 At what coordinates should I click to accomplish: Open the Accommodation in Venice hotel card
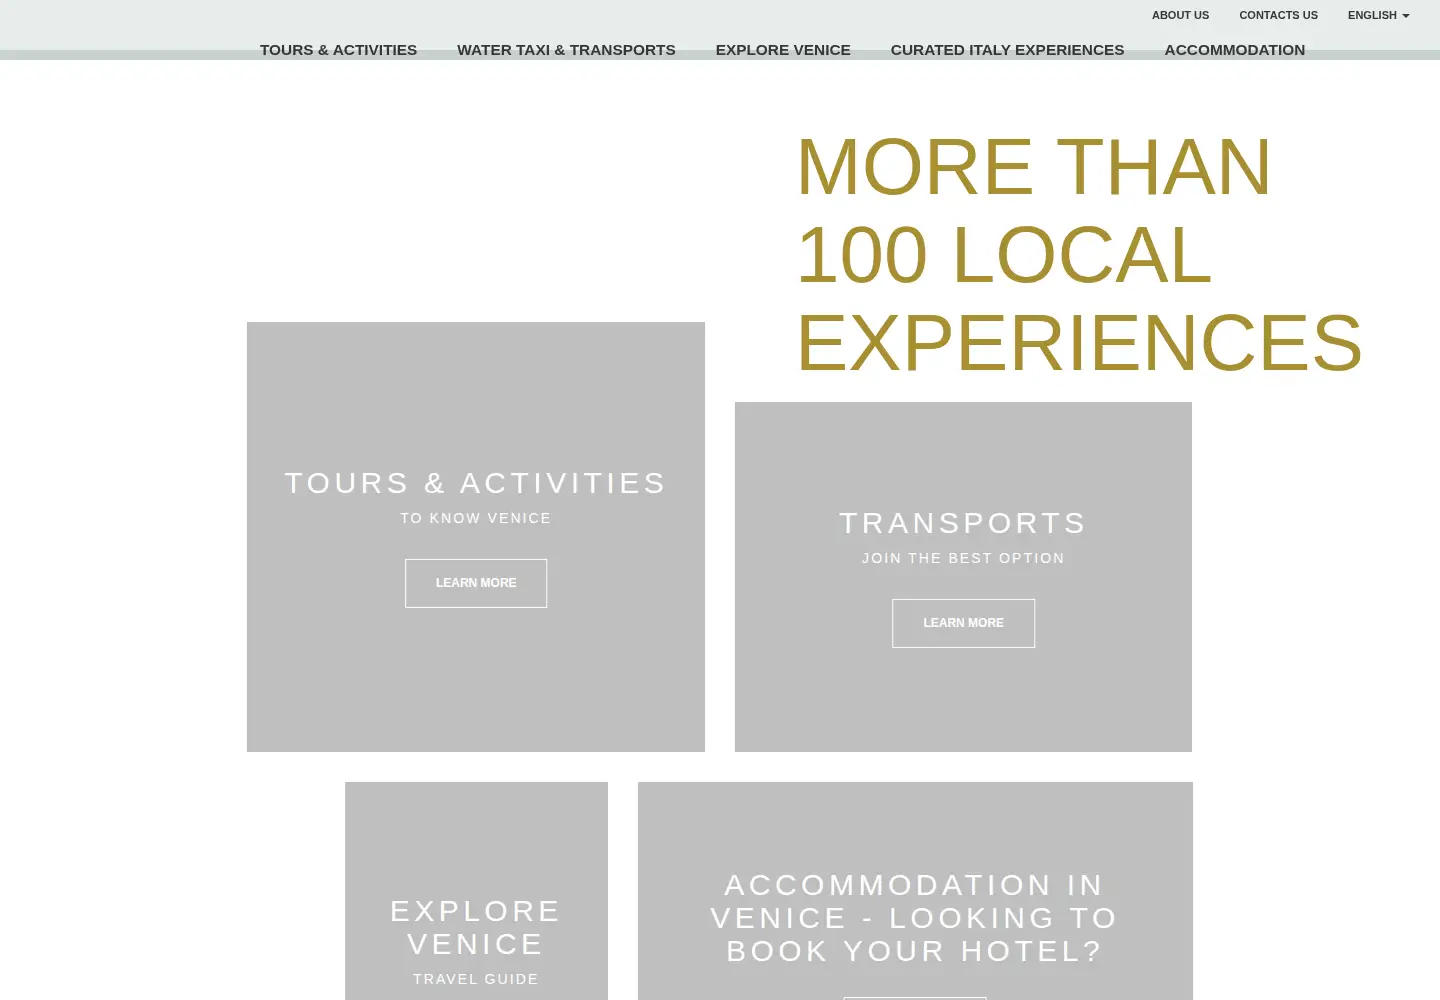915,891
